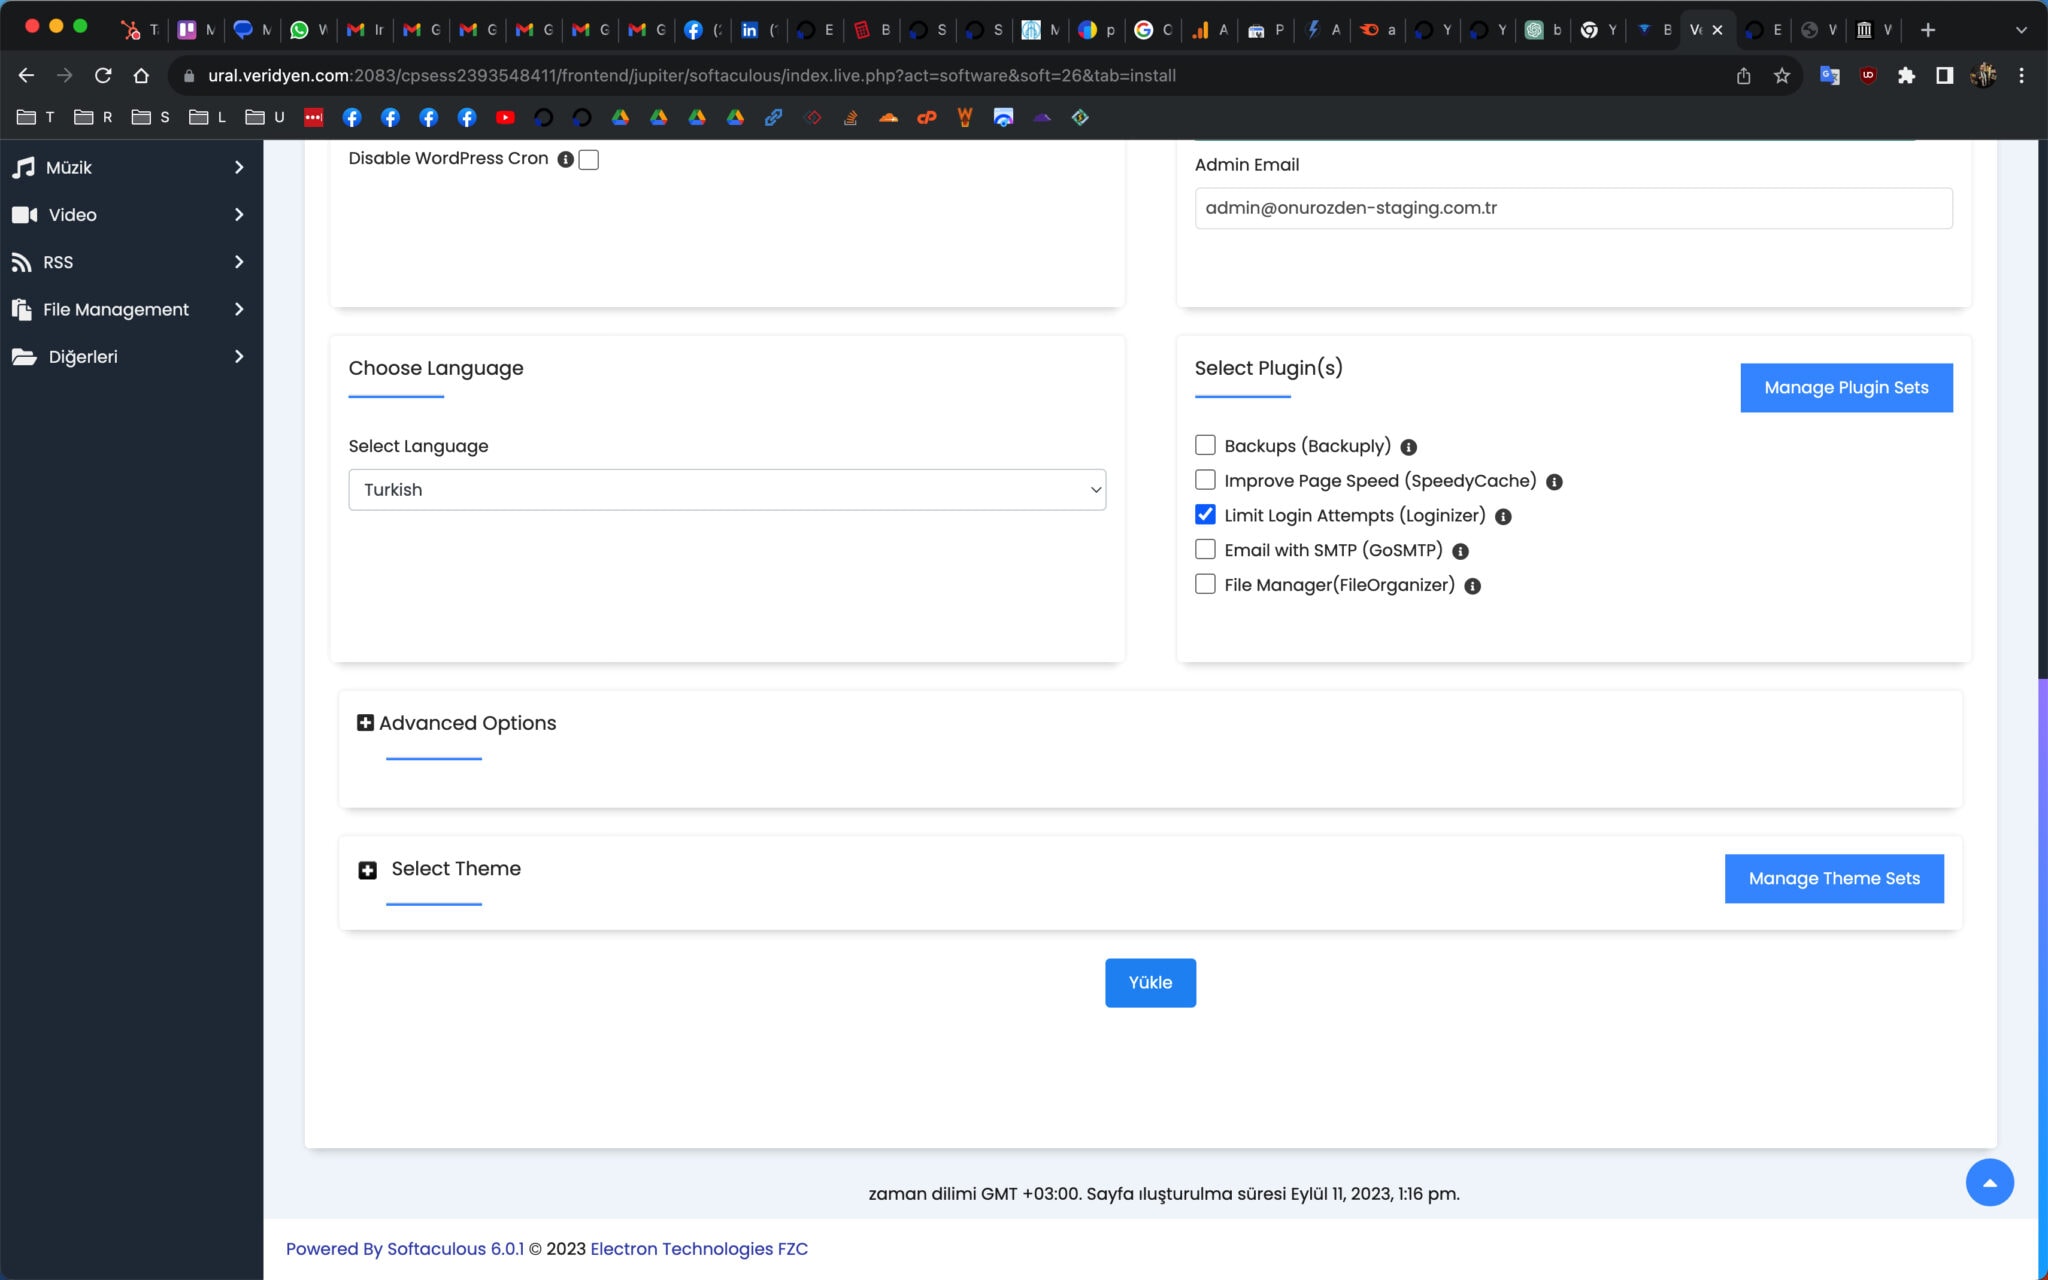The width and height of the screenshot is (2048, 1280).
Task: Click the Manage Theme Sets button
Action: 1834,879
